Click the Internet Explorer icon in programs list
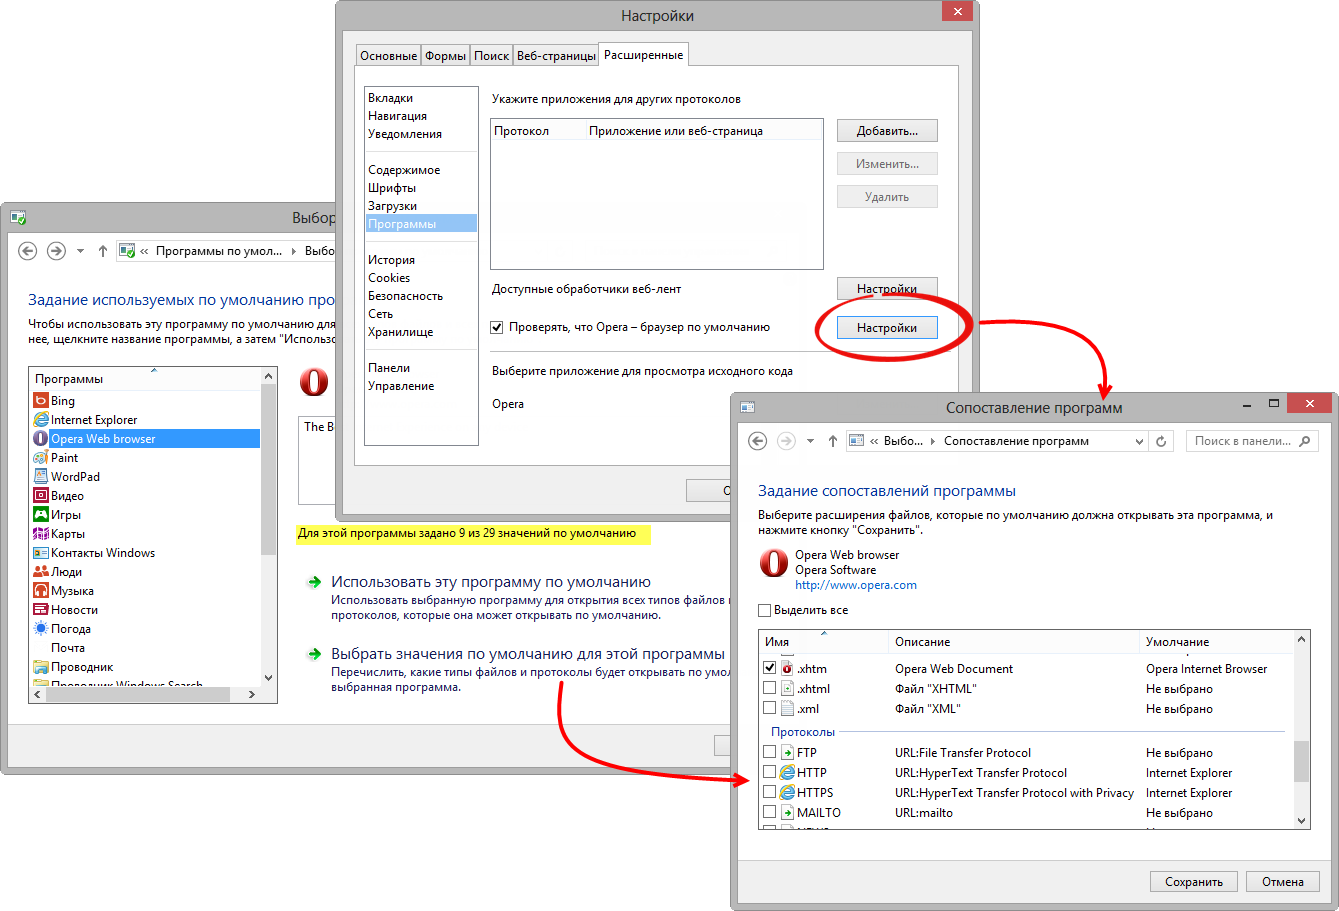 click(41, 420)
